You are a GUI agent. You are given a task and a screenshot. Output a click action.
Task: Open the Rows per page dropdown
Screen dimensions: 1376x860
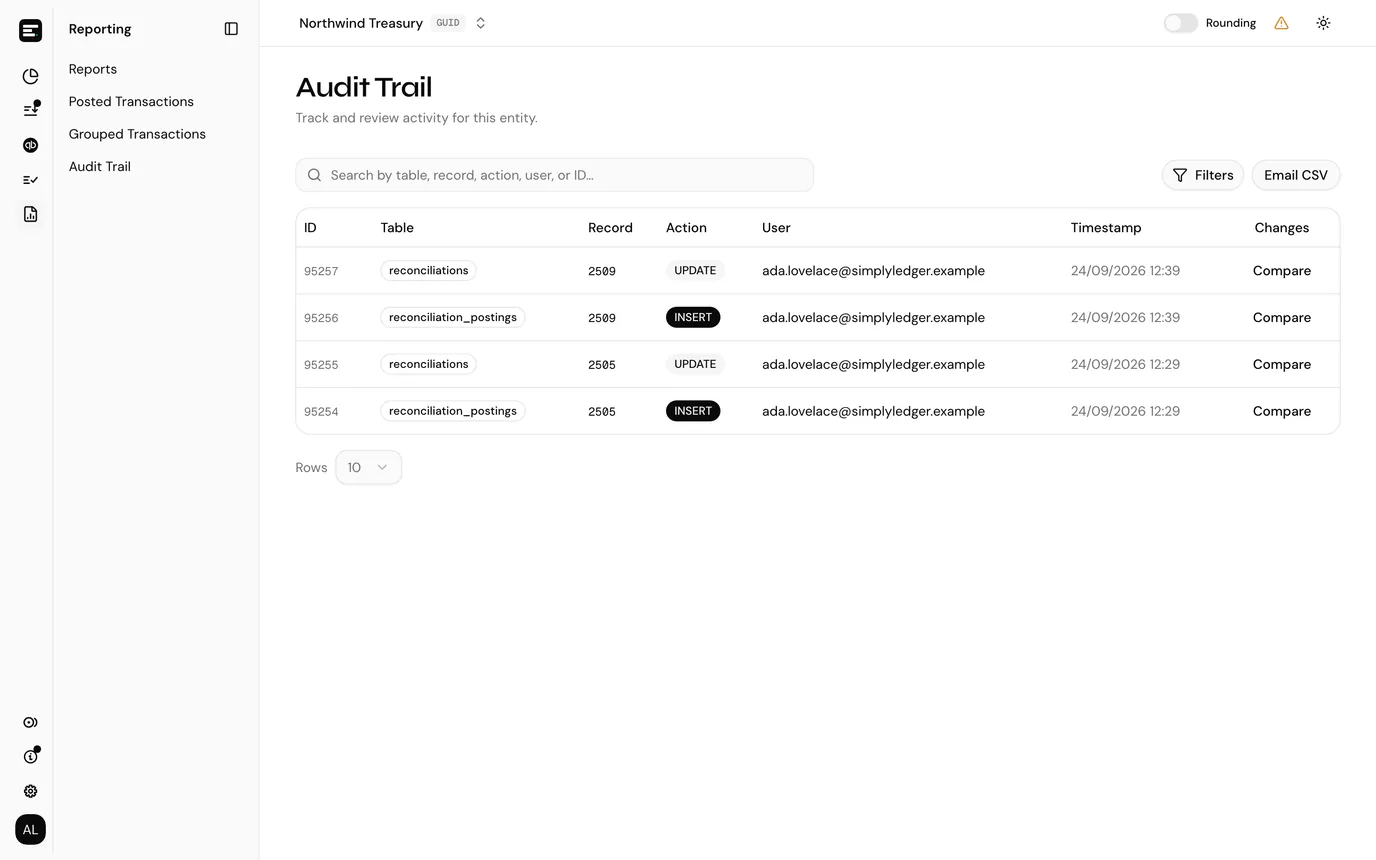368,467
